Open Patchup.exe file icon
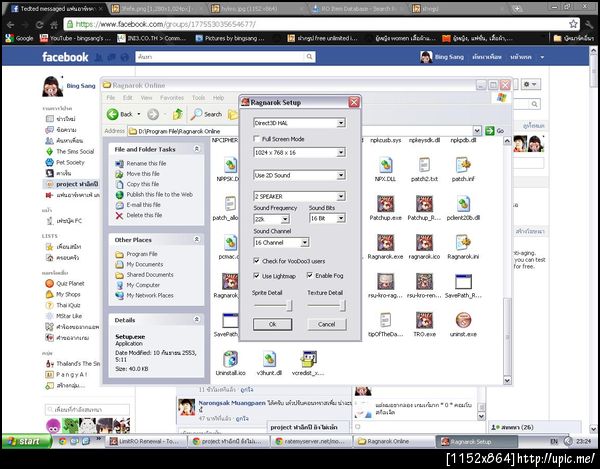This screenshot has width=600, height=469. click(x=385, y=204)
